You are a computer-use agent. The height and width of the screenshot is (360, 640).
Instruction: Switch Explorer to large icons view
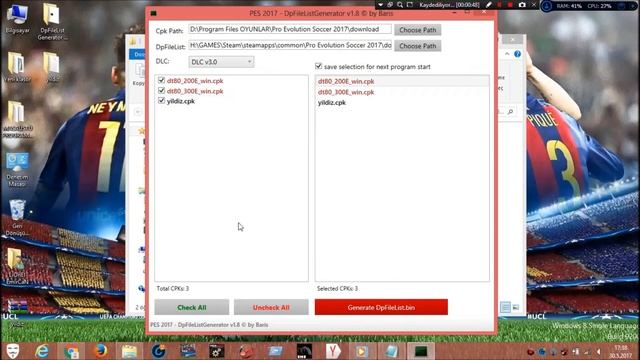[x=516, y=307]
